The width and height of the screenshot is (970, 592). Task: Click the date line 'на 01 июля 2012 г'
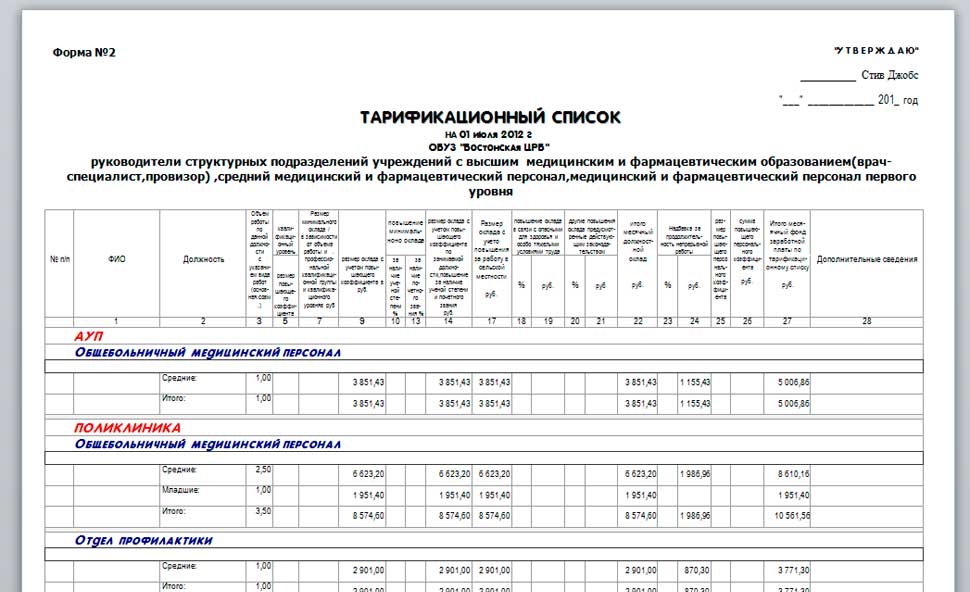[x=488, y=134]
